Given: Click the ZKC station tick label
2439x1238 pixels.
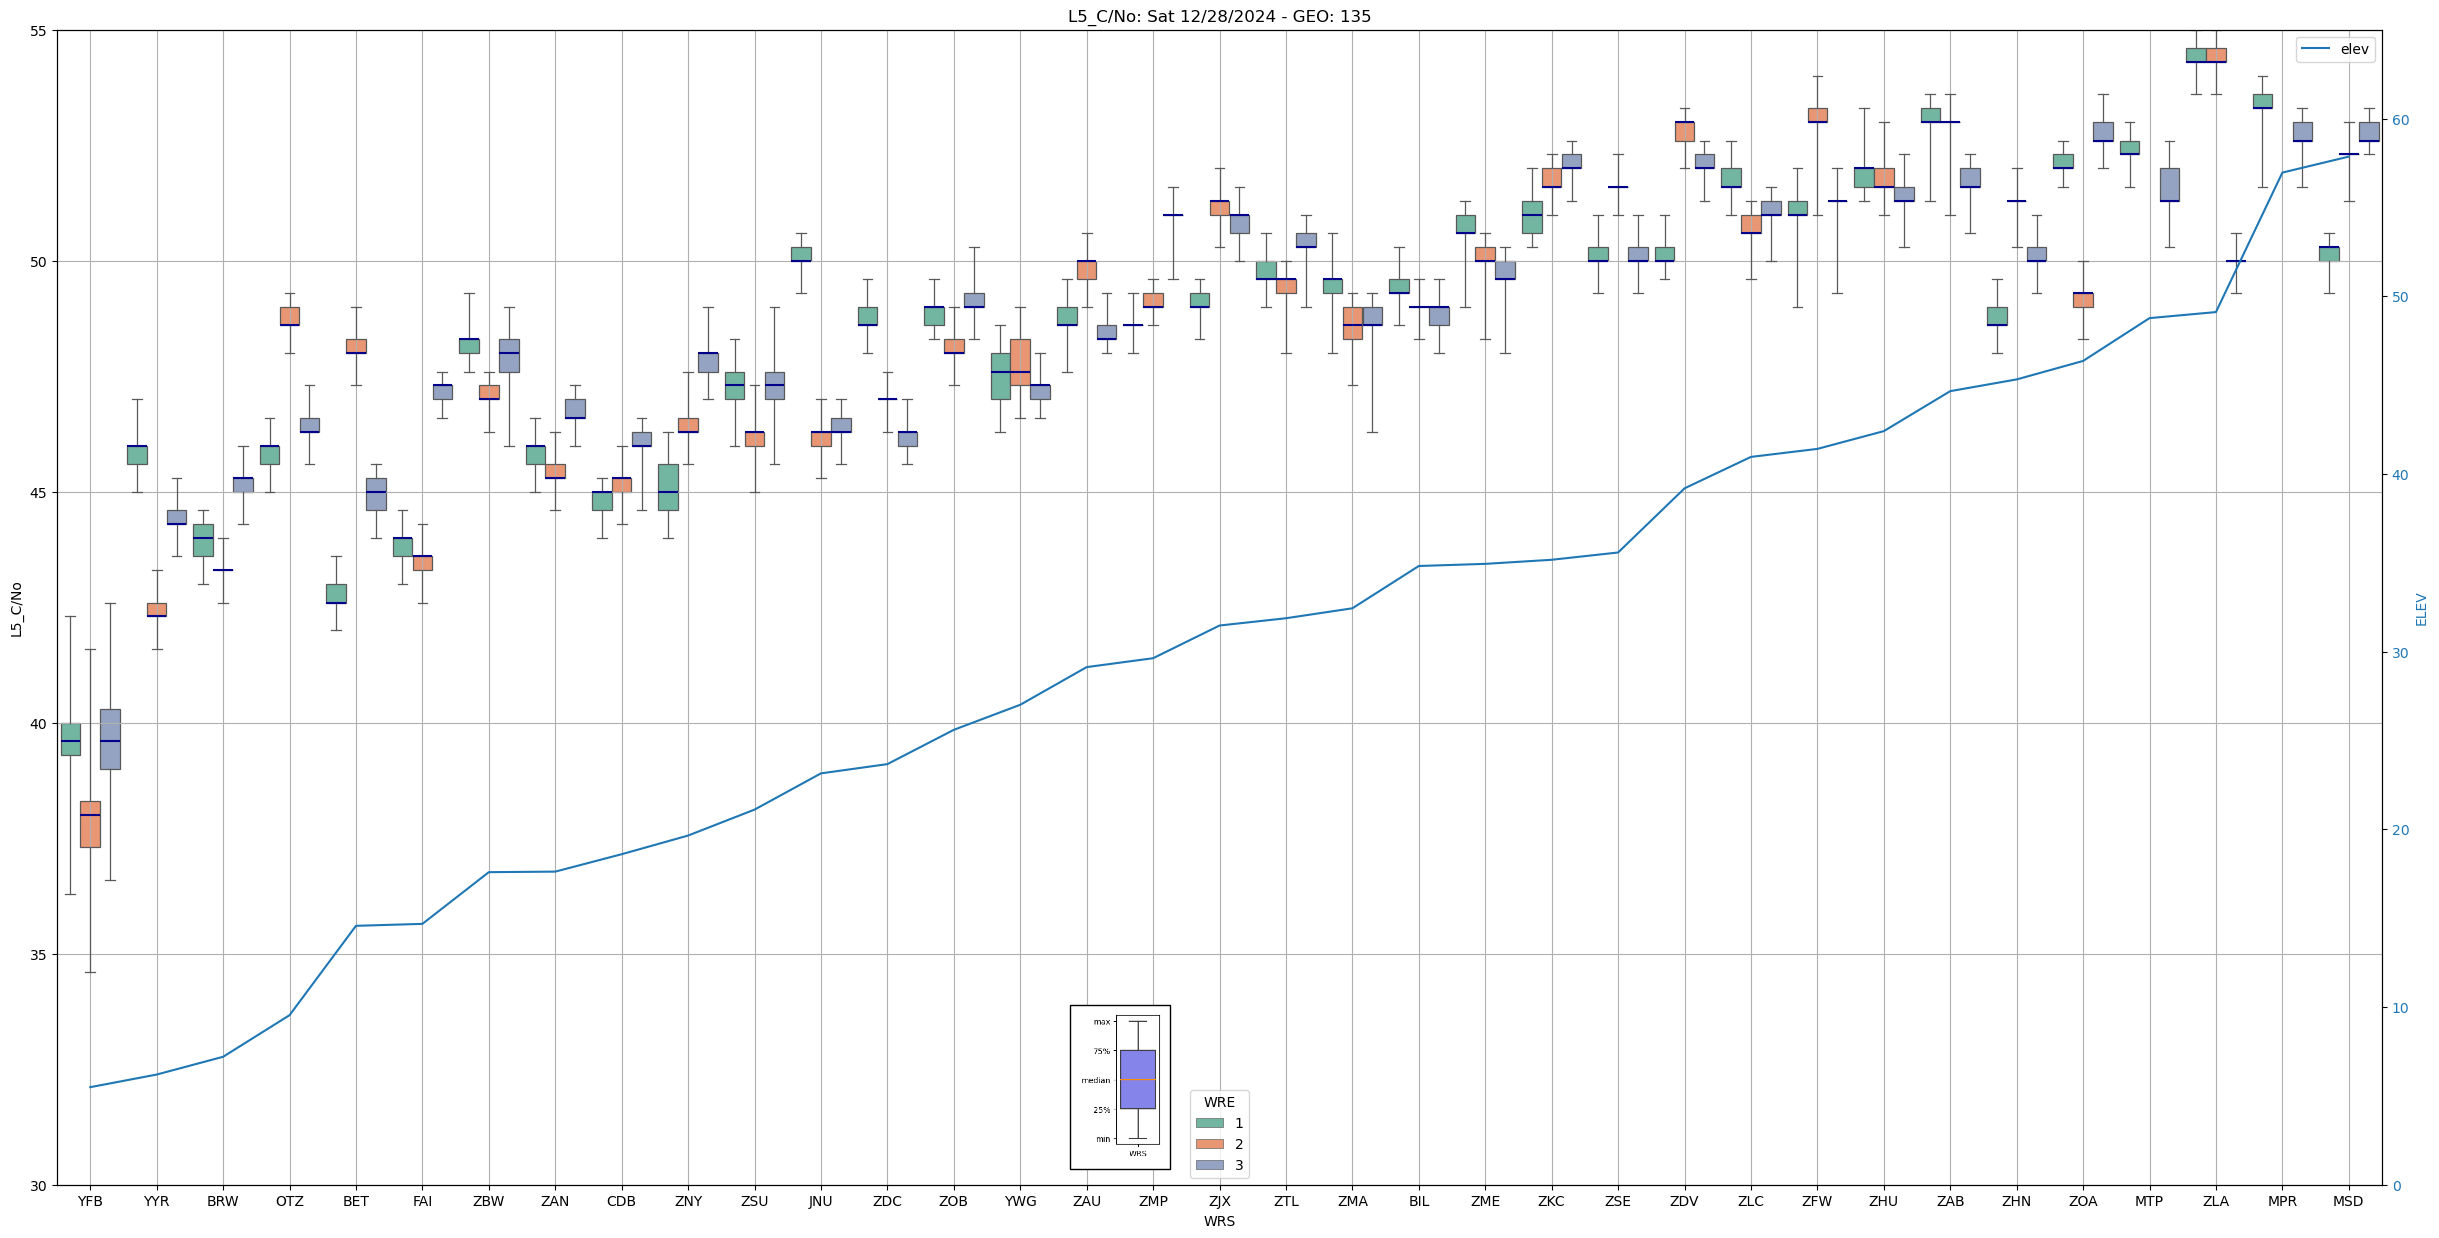Looking at the screenshot, I should tap(1551, 1201).
